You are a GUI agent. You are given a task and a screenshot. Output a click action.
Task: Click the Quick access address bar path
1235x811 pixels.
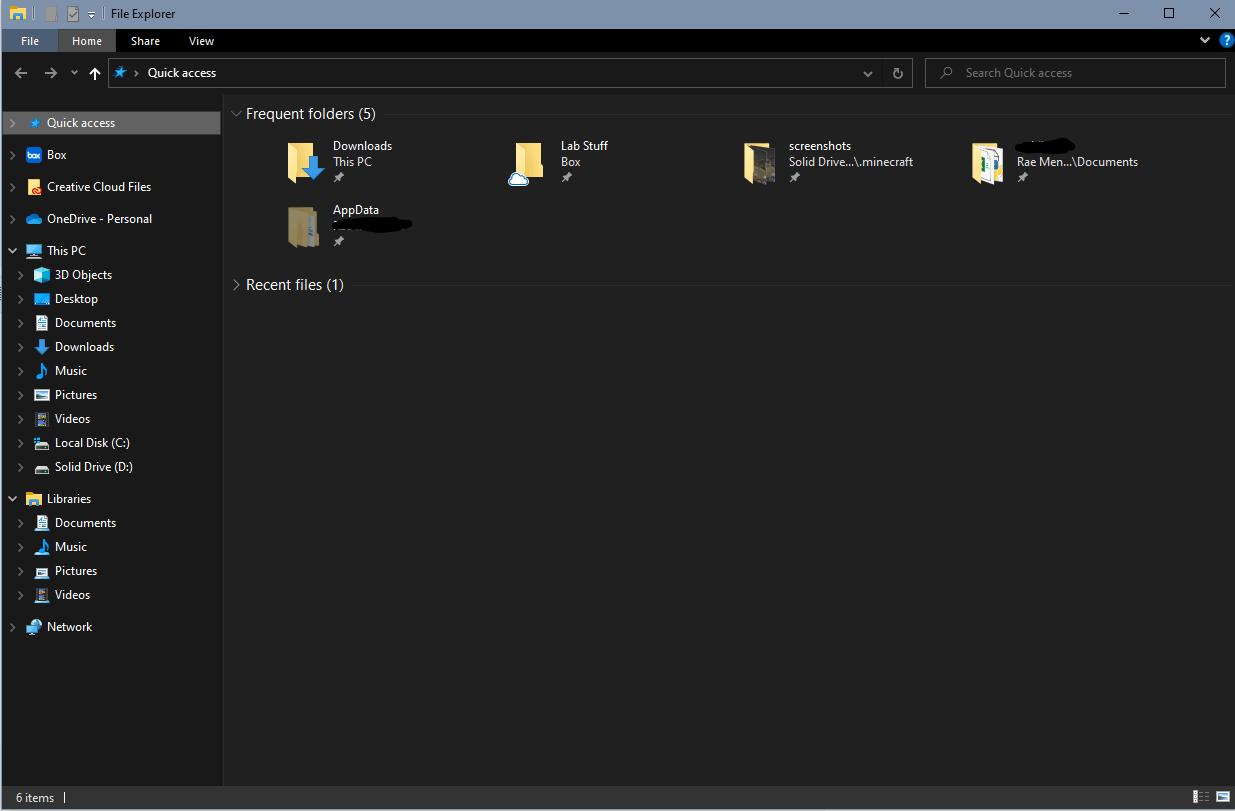coord(182,73)
